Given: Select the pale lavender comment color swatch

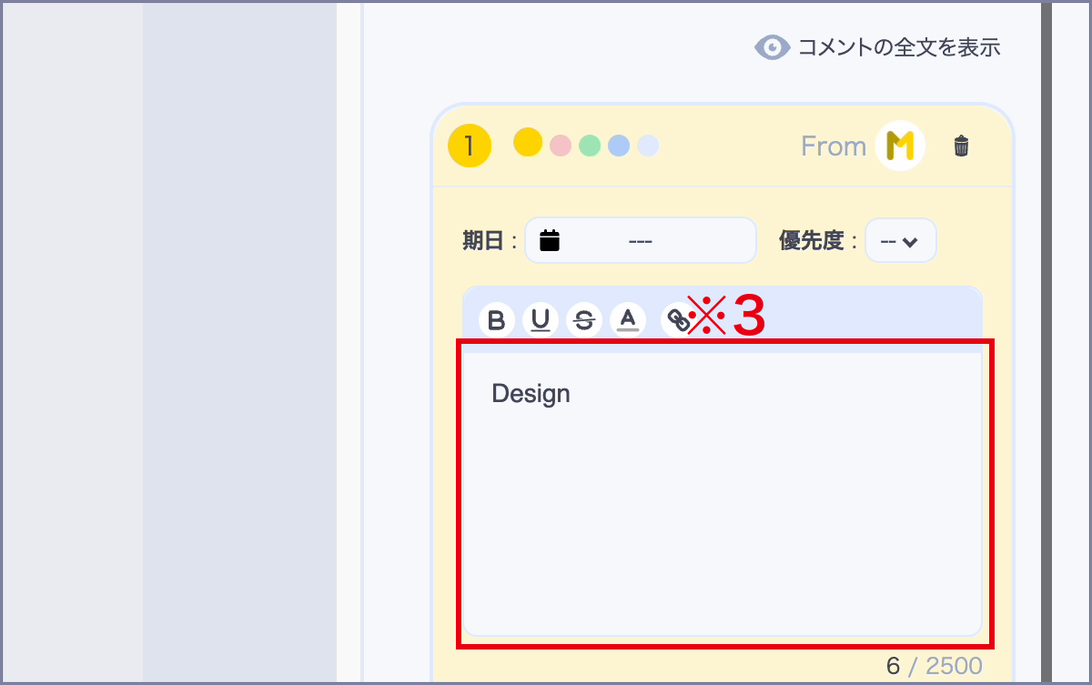Looking at the screenshot, I should 648,145.
